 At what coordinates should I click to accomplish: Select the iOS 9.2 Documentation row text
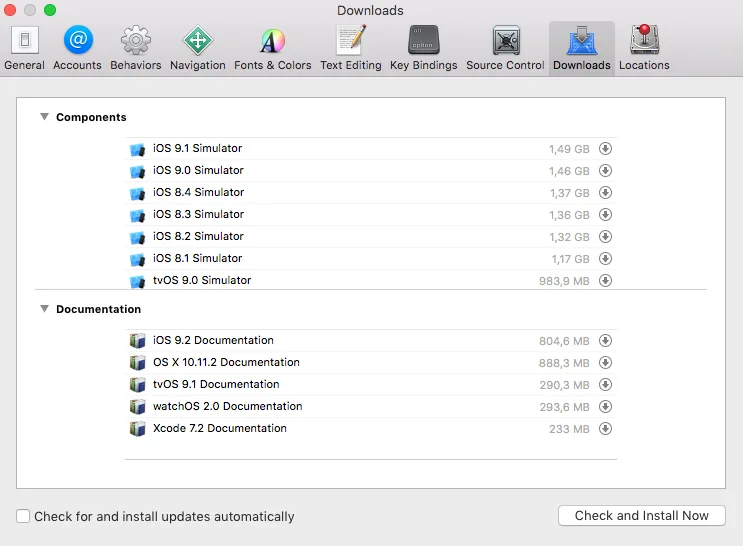tap(213, 340)
